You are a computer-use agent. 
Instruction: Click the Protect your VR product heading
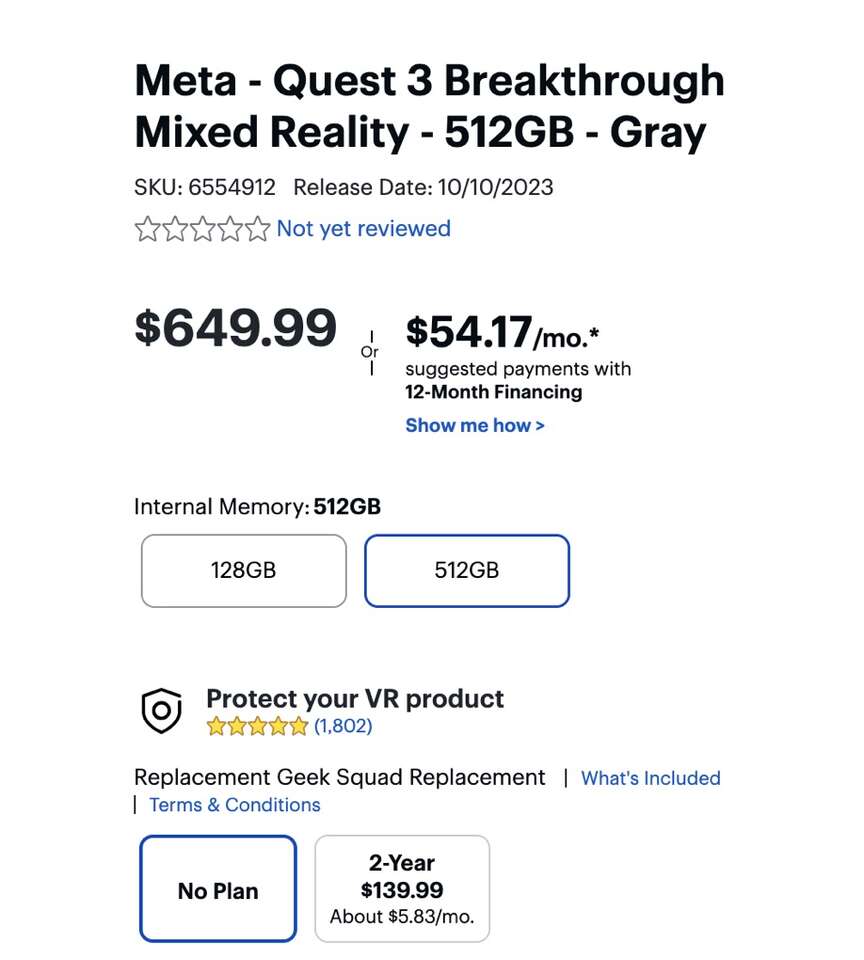(355, 698)
